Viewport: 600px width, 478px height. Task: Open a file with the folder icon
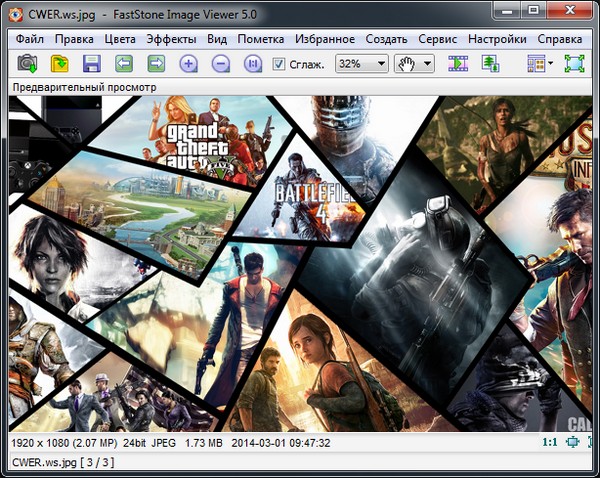pos(60,64)
